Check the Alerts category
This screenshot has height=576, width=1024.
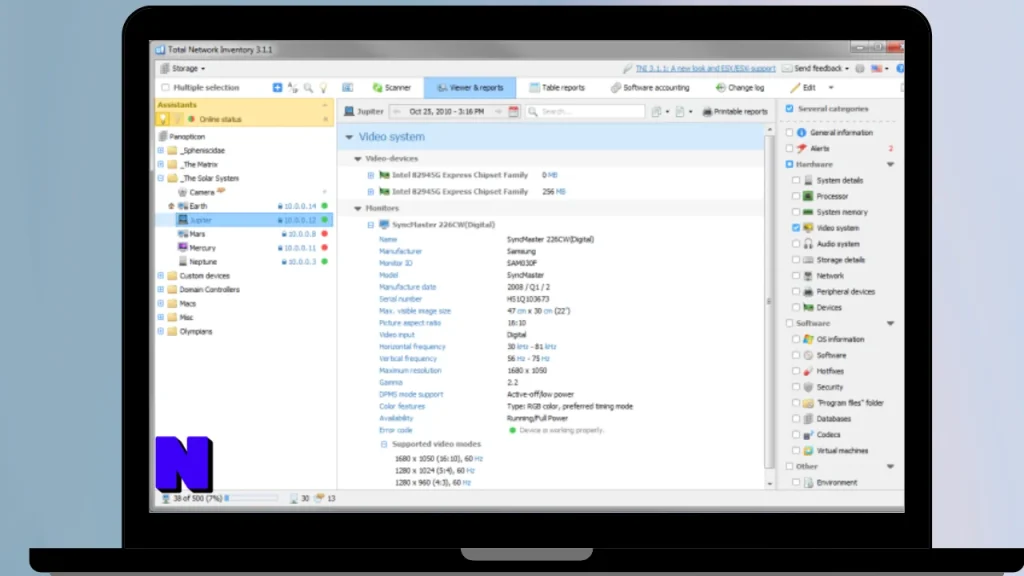point(790,149)
